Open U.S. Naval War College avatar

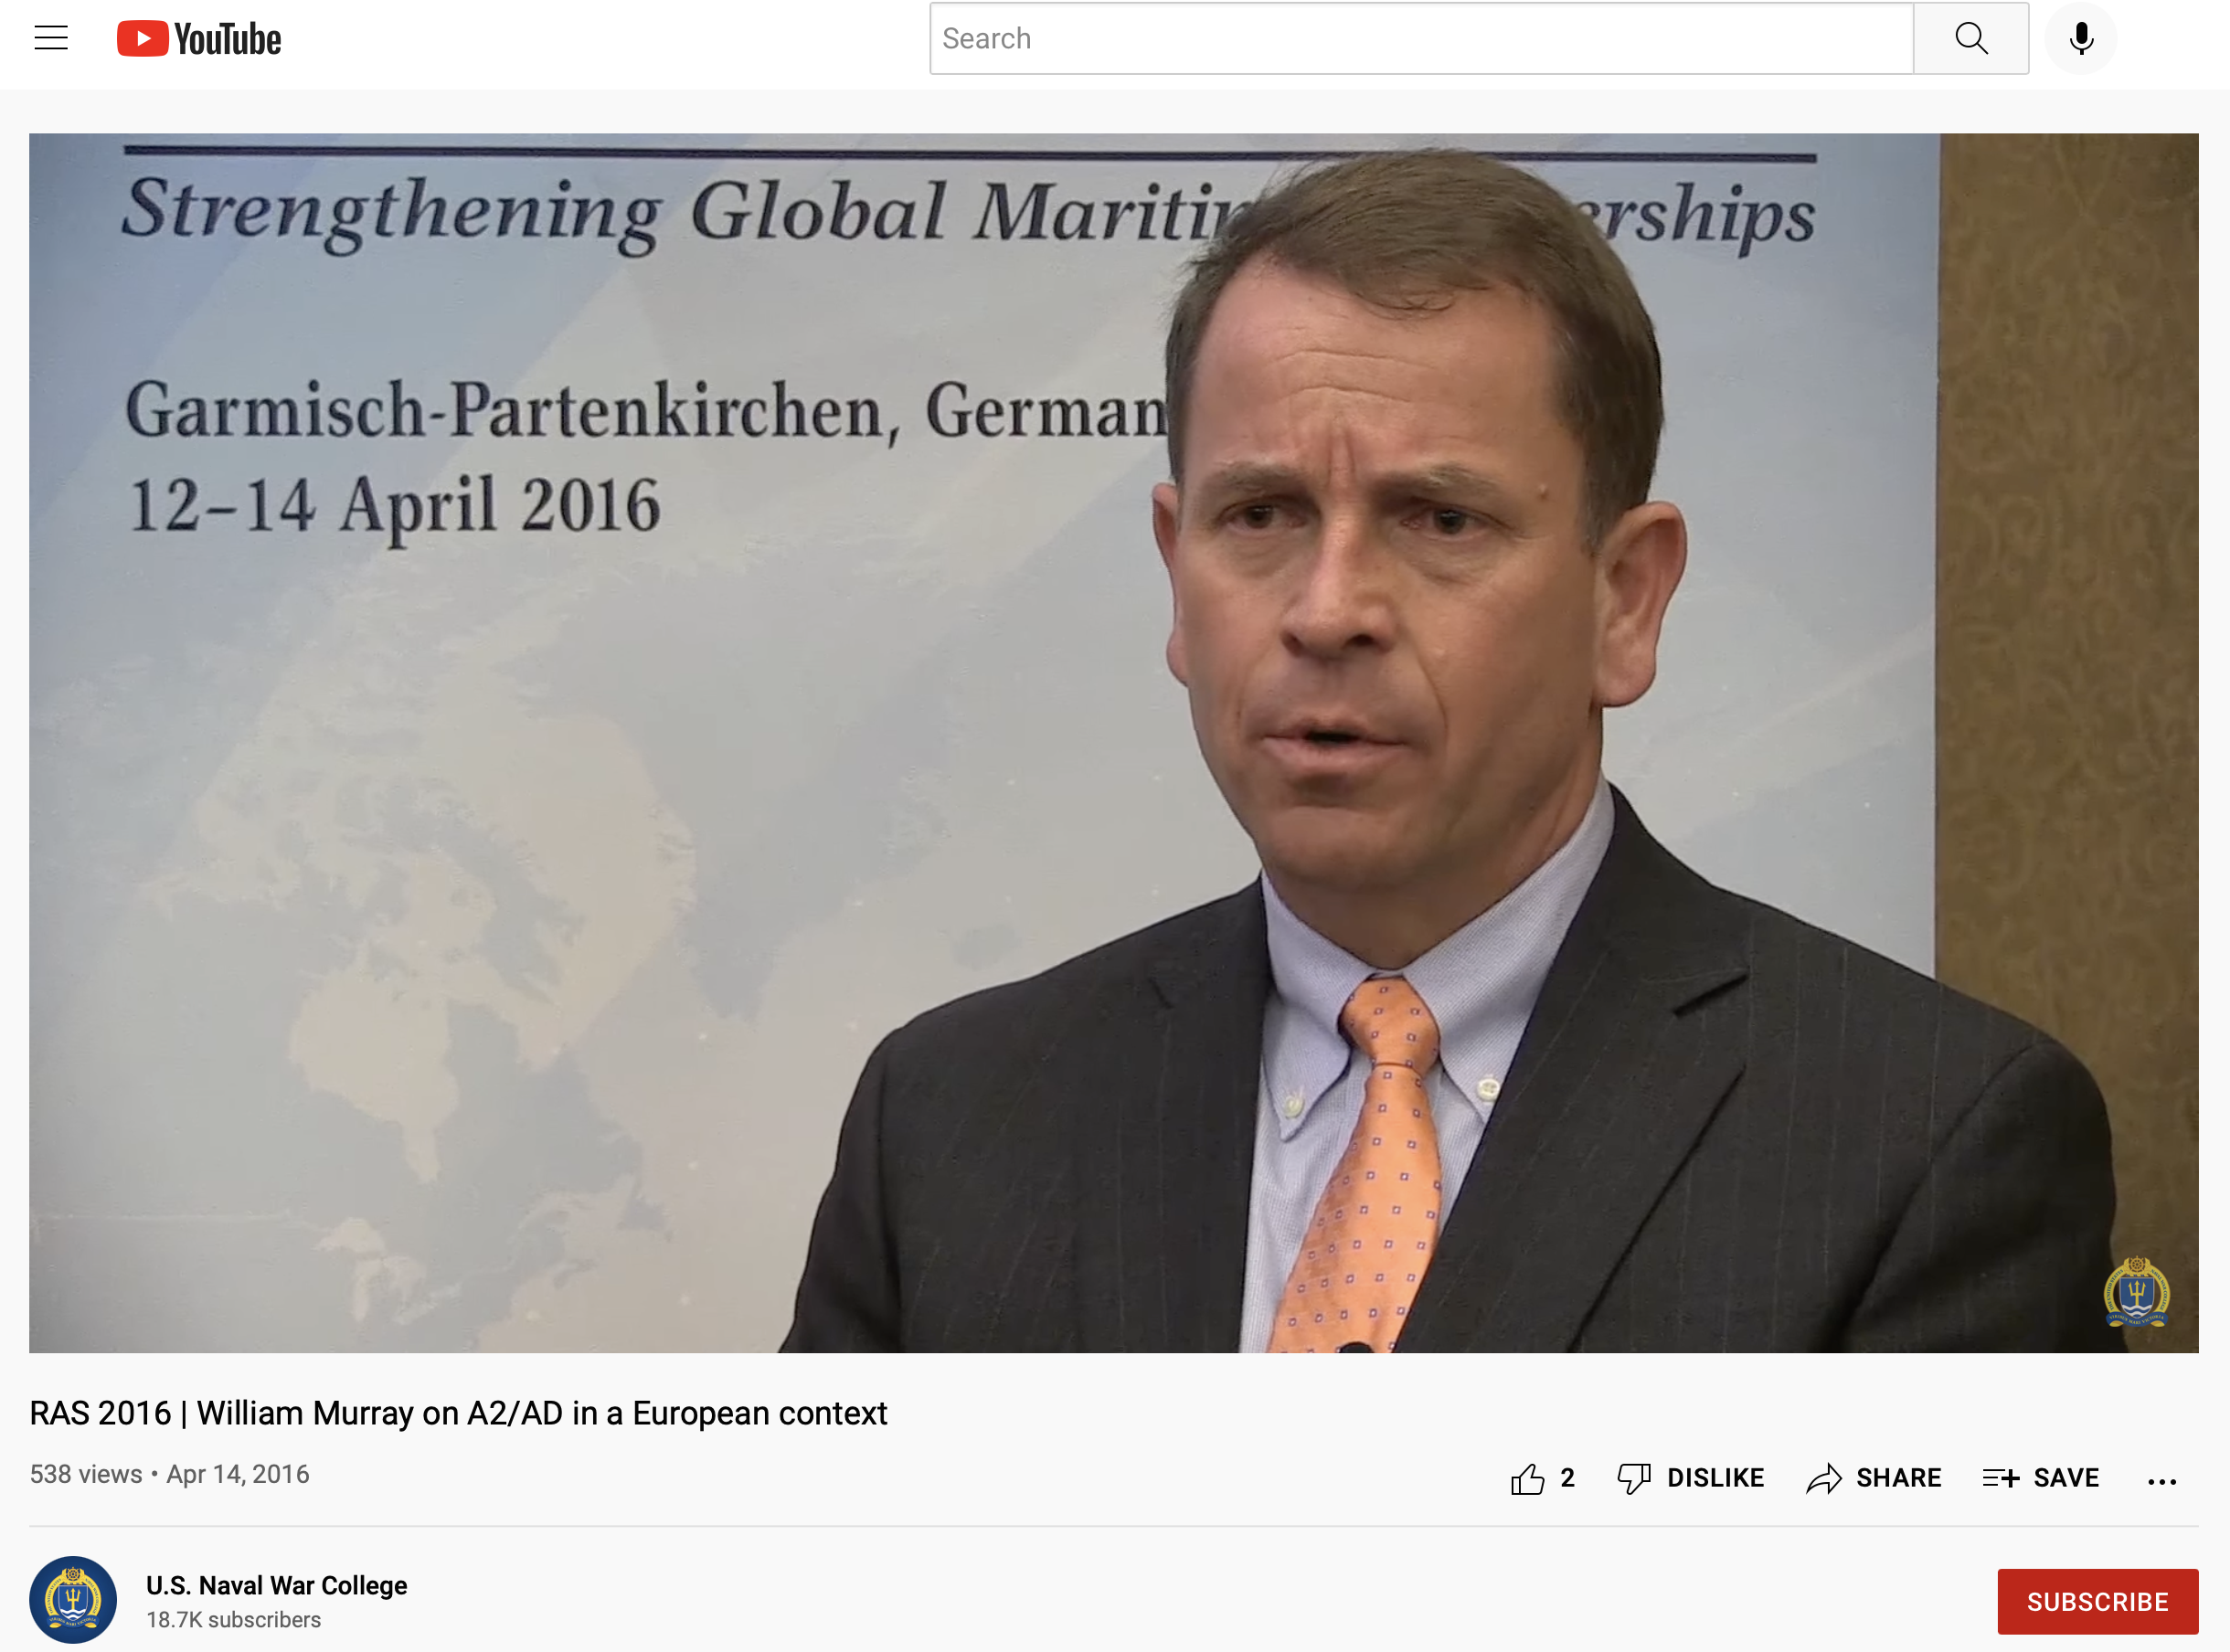(73, 1599)
